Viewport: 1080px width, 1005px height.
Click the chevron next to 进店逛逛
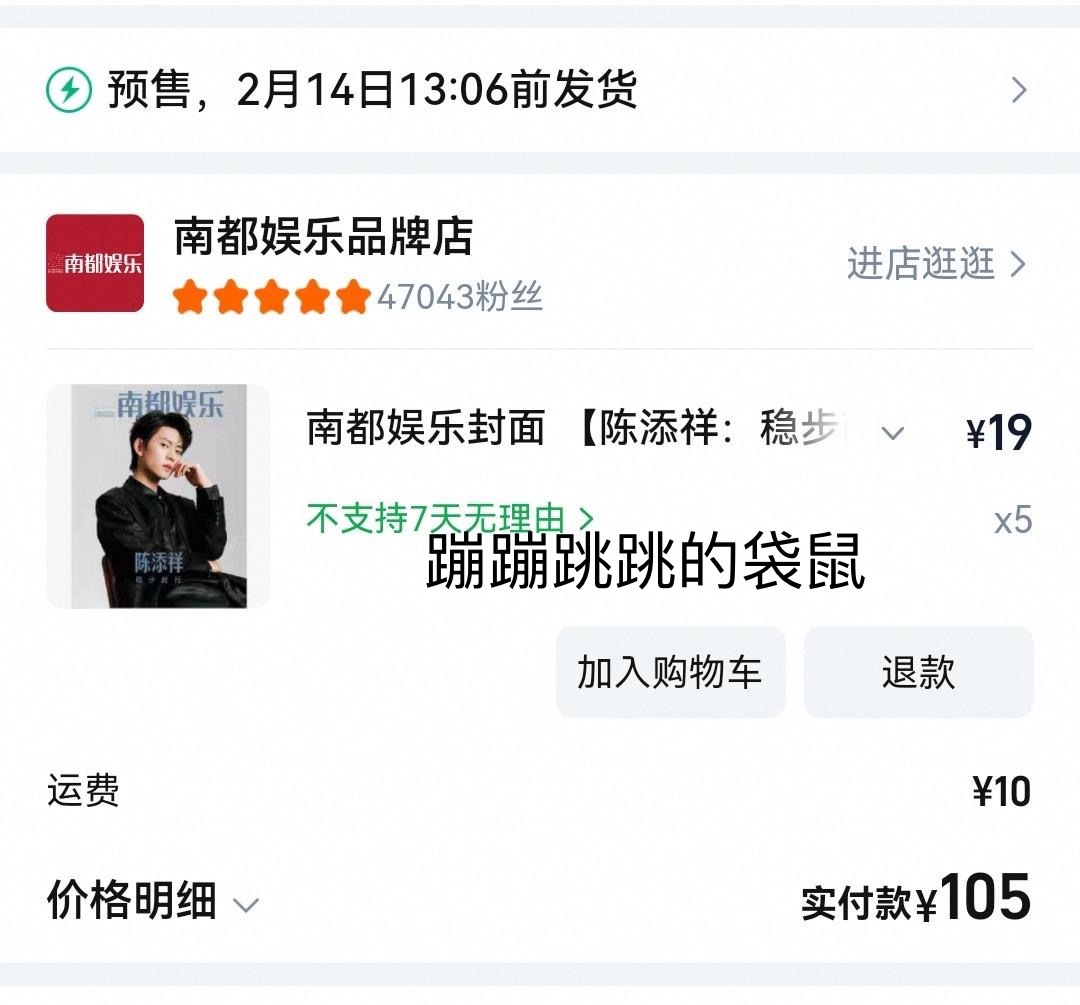point(1018,265)
